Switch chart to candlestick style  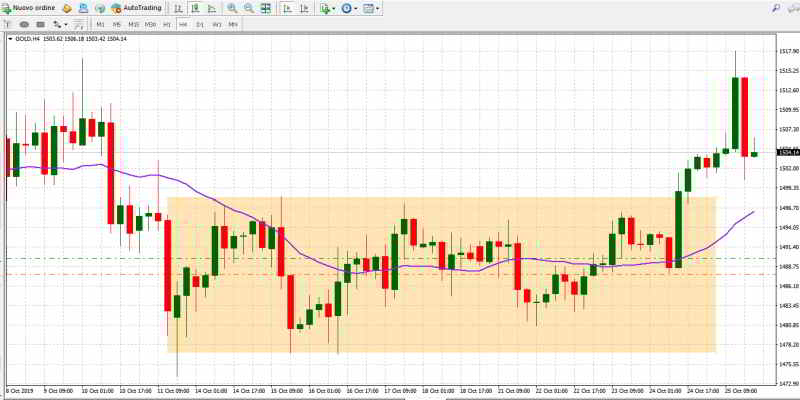click(195, 8)
